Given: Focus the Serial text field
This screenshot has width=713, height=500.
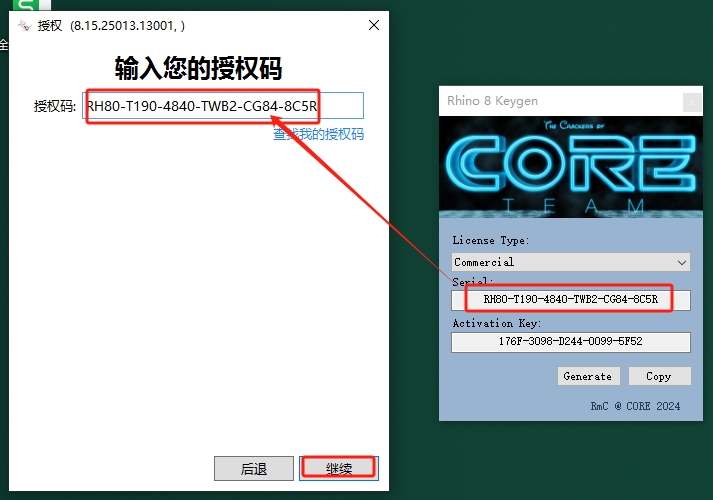Looking at the screenshot, I should click(x=571, y=299).
